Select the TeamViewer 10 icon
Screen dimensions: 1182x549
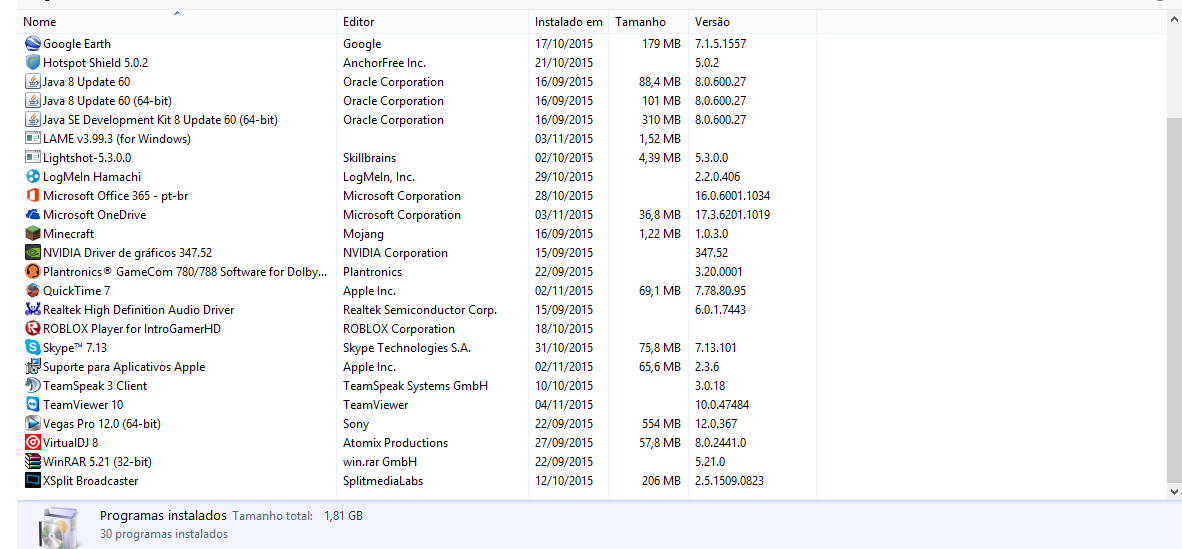(32, 405)
